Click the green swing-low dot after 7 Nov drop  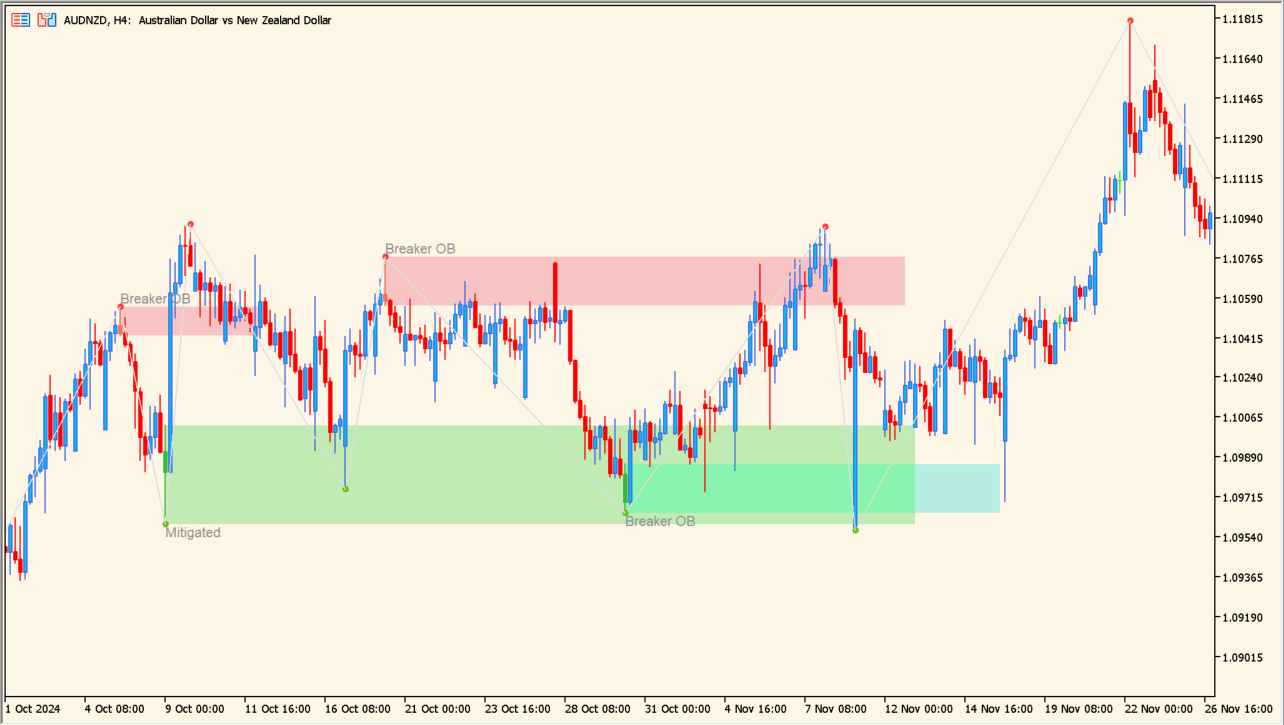855,530
